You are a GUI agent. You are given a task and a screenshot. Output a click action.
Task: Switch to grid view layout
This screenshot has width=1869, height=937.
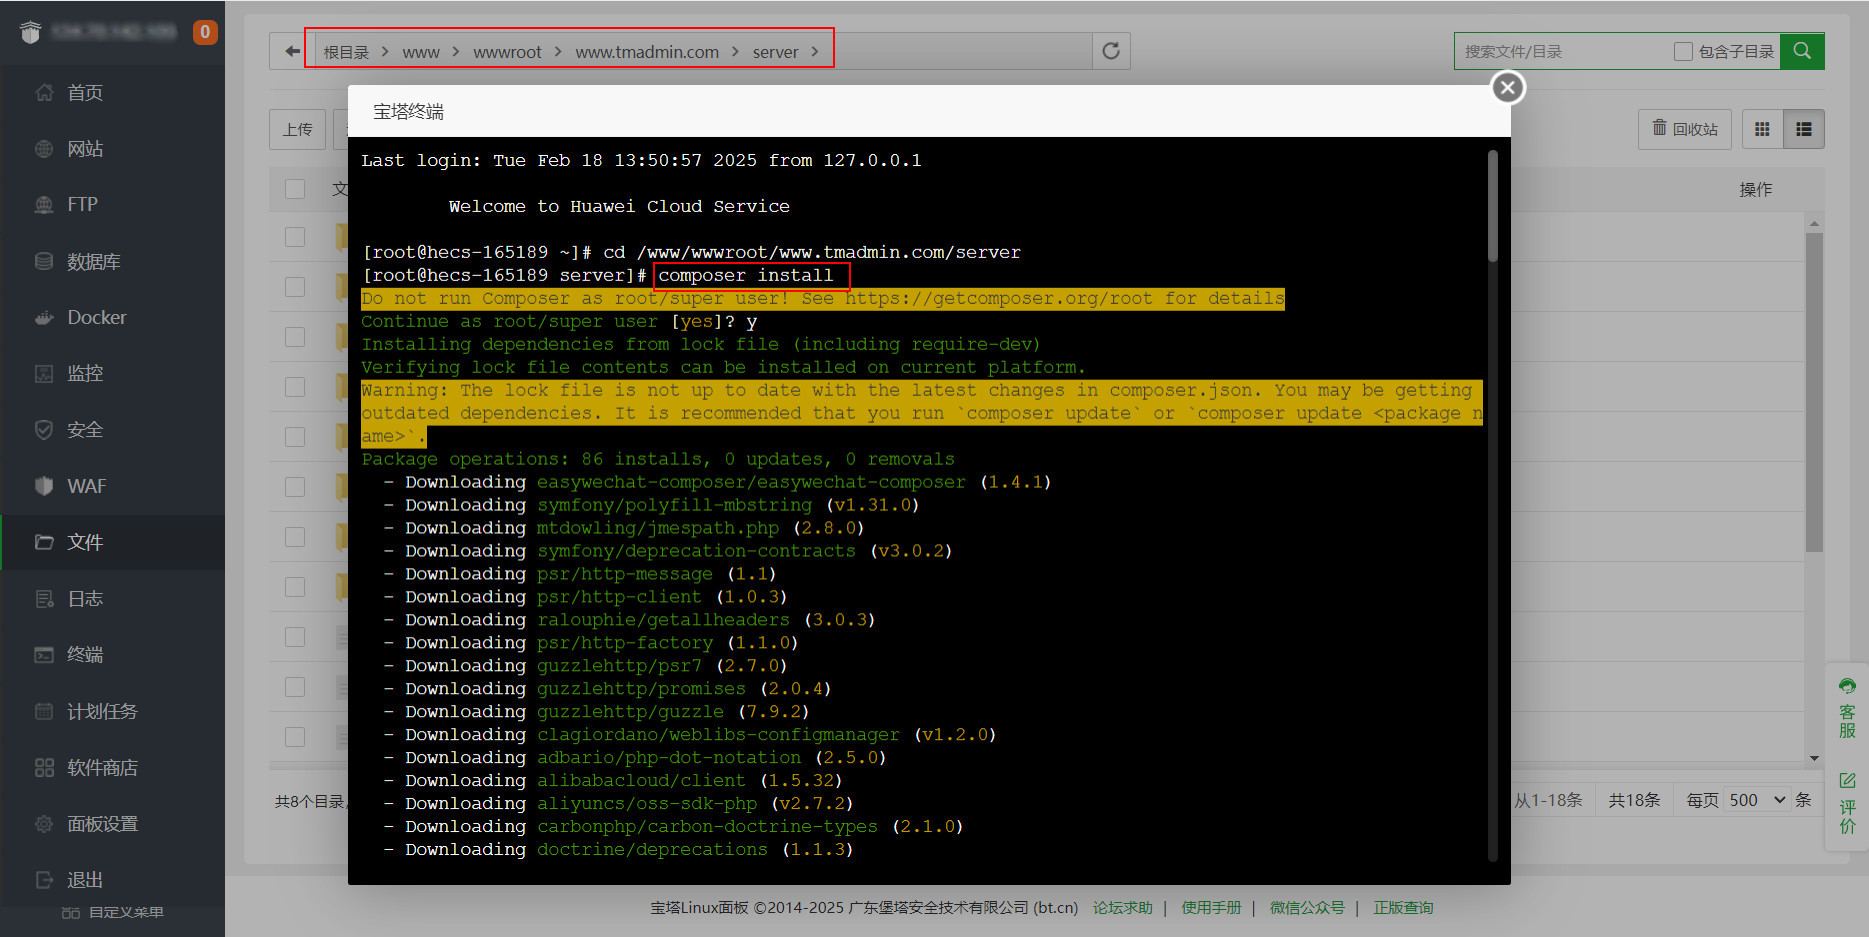(x=1762, y=129)
